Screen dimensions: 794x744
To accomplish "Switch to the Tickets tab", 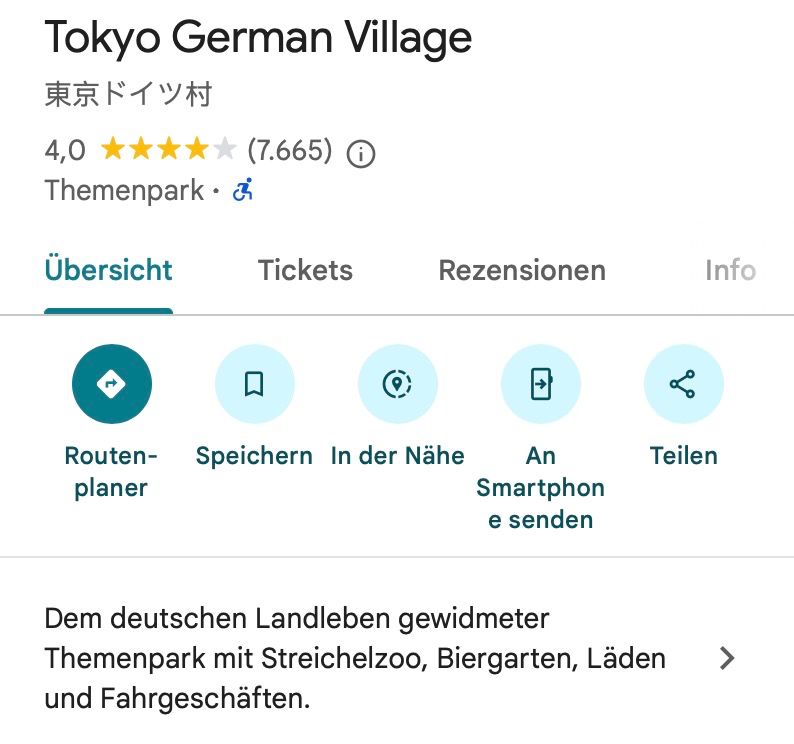I will click(x=305, y=270).
